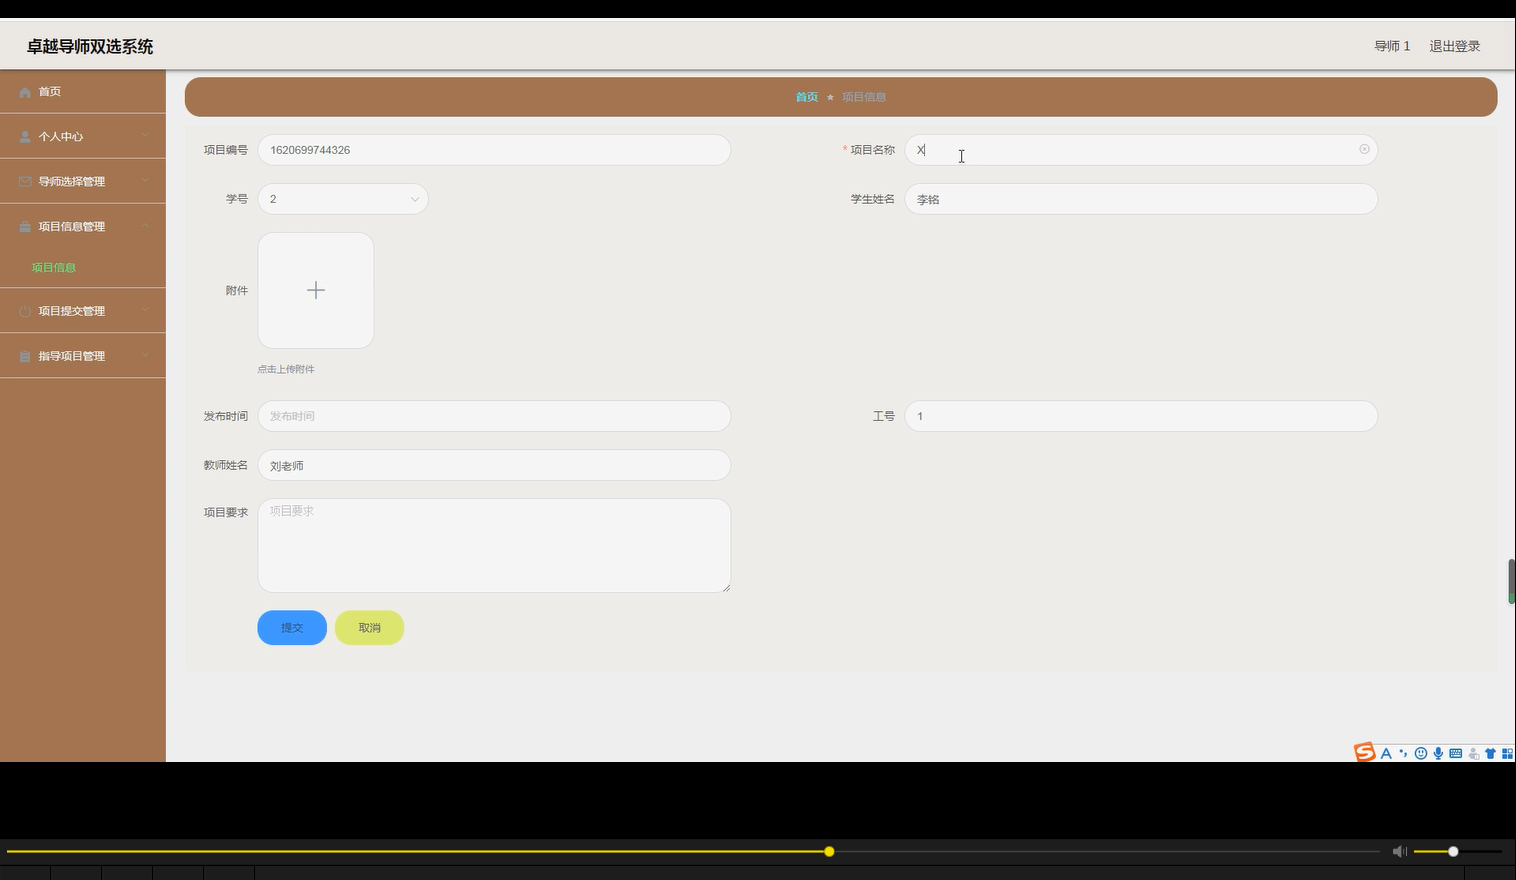This screenshot has width=1516, height=880.
Task: Expand the 指导项目管理 menu chevron
Action: tap(145, 356)
